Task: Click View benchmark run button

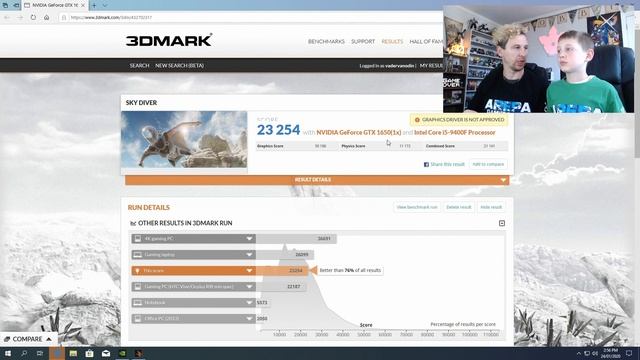Action: (x=417, y=207)
